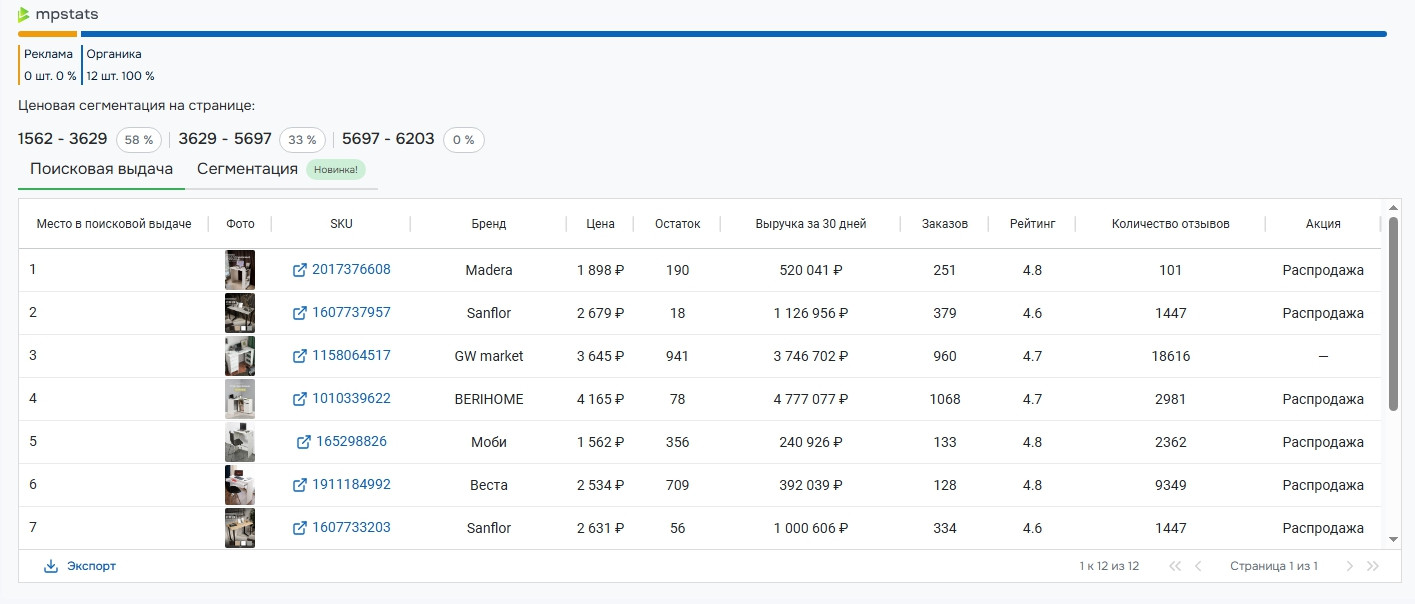Screen dimensions: 1415x604
Task: Open external link icon for SKU 165298826
Action: pyautogui.click(x=303, y=442)
